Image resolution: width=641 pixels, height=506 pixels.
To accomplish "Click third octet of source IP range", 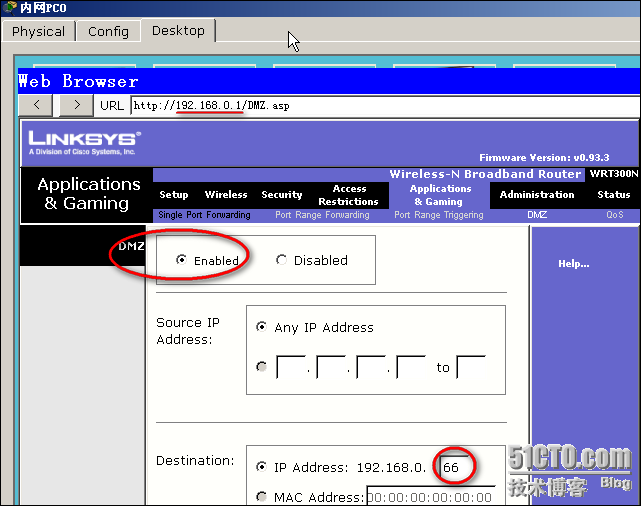I will coord(371,367).
